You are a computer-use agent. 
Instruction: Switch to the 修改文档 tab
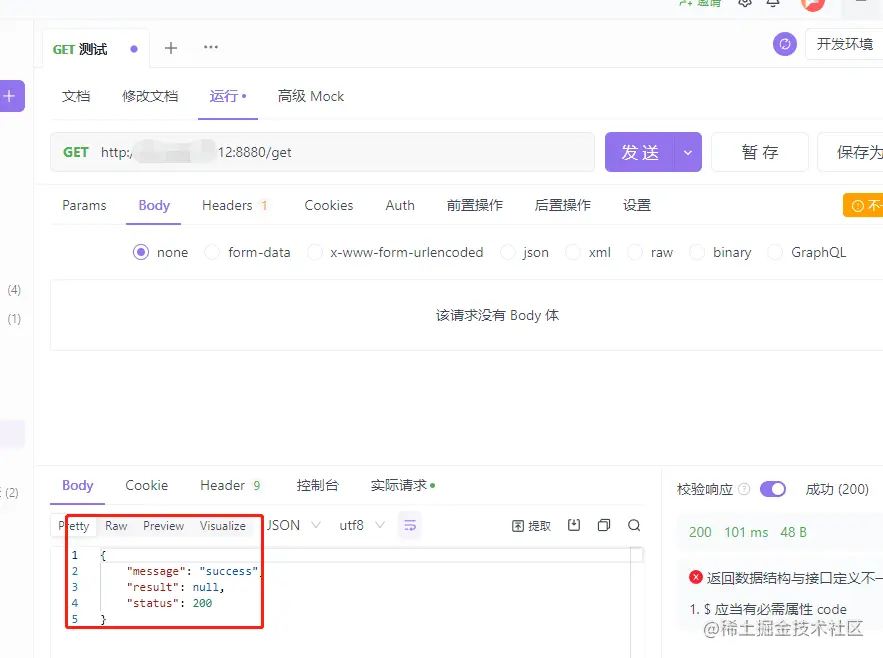tap(150, 96)
